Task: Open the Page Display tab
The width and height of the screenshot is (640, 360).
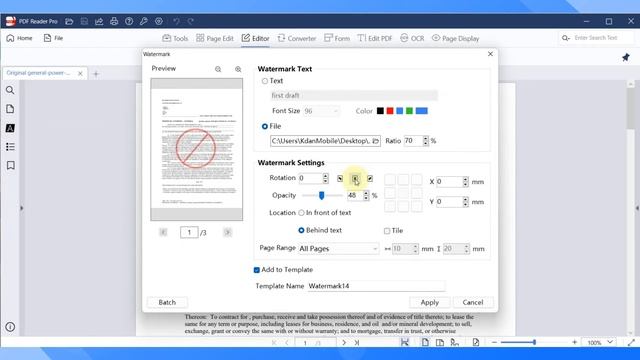Action: pyautogui.click(x=455, y=38)
